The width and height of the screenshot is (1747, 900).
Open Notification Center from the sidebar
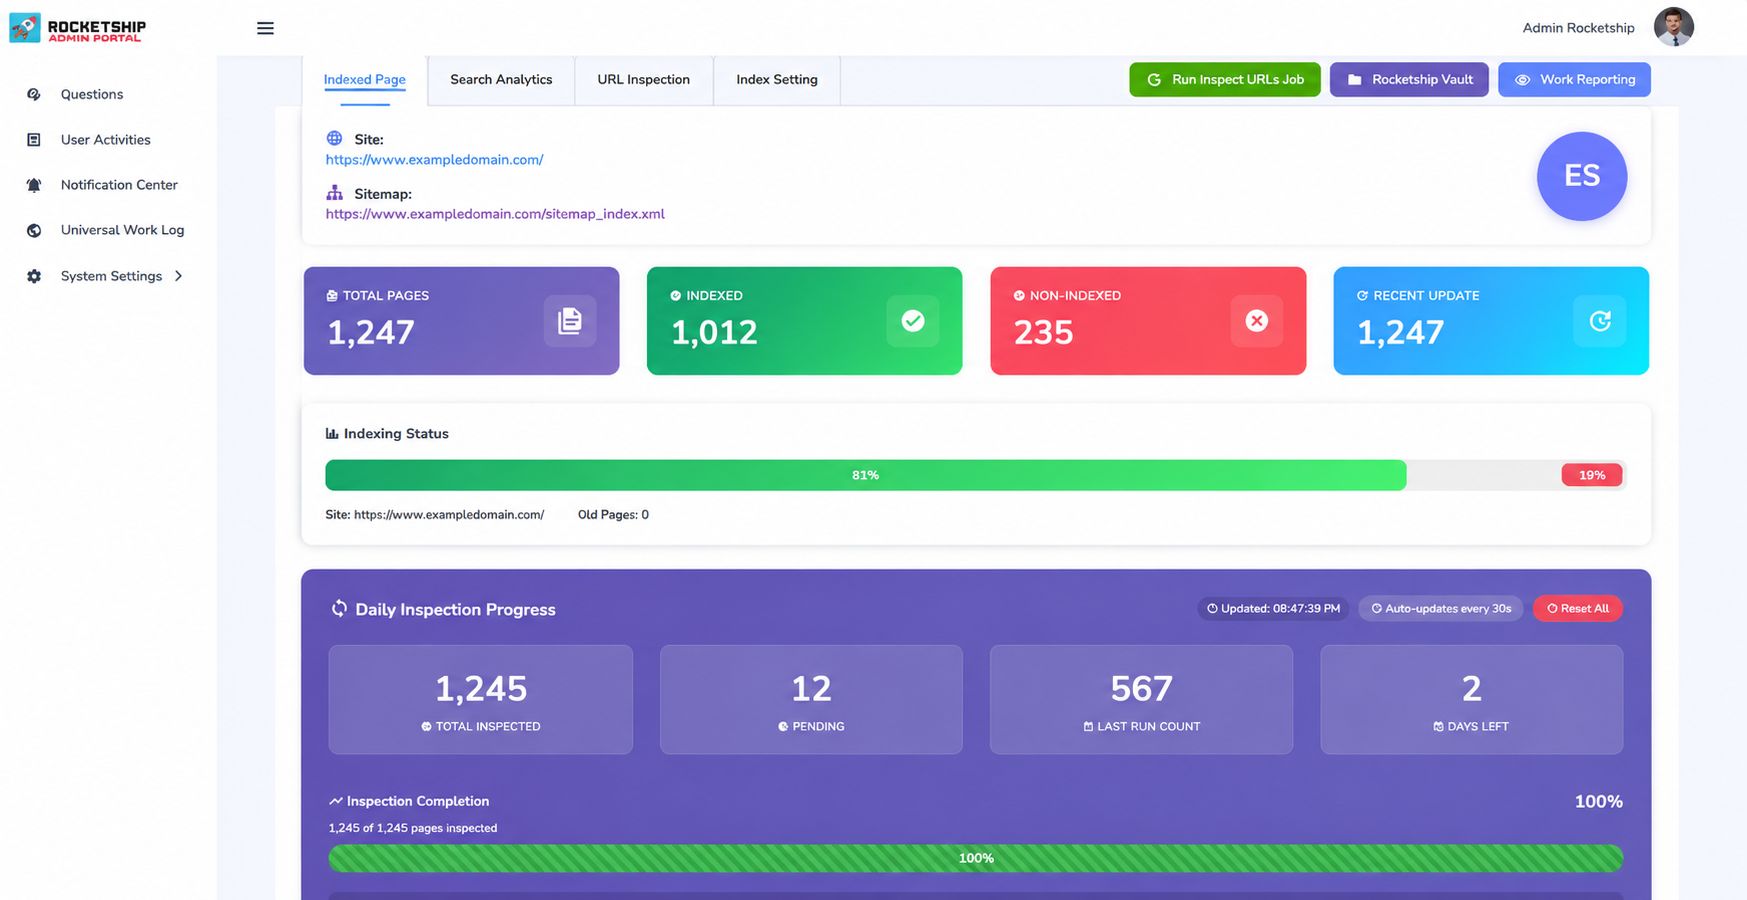click(x=119, y=185)
